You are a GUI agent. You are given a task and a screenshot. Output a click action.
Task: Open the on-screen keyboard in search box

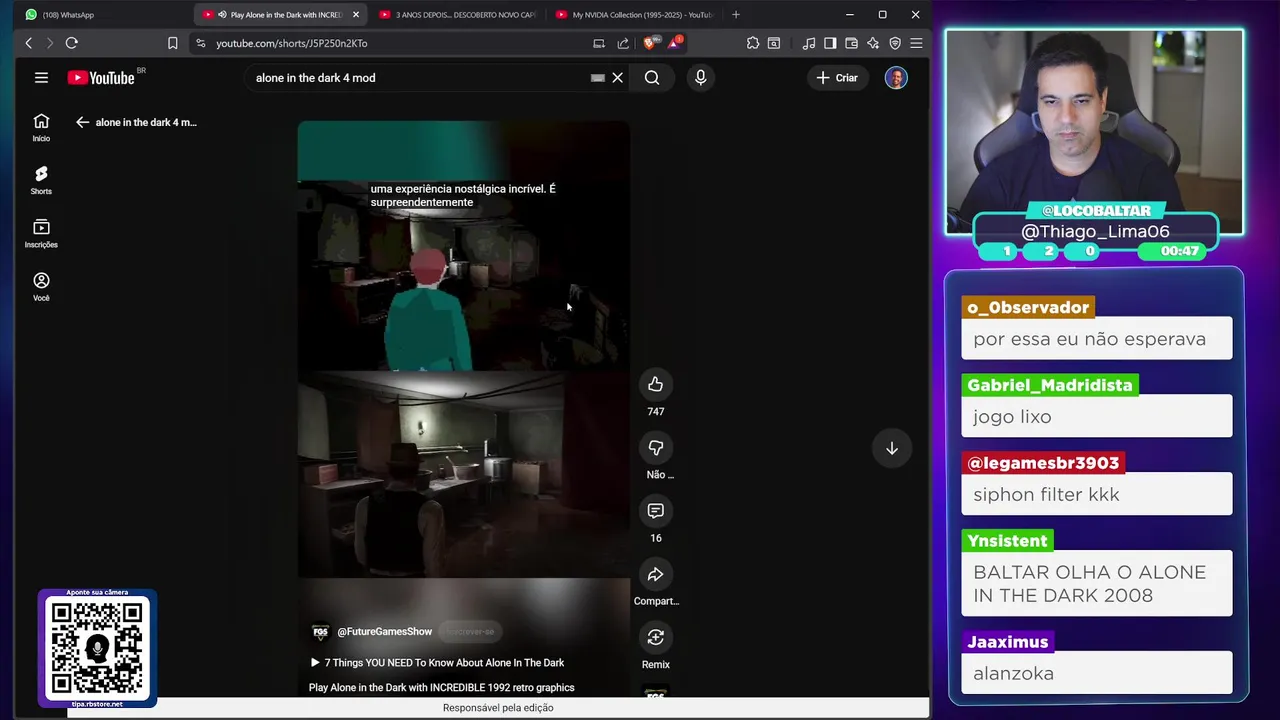[x=598, y=77]
